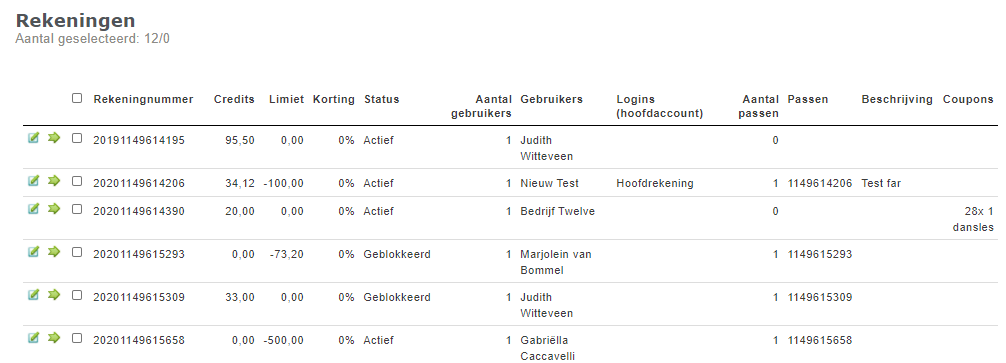Edit account 20201149615658 via pencil icon
Screen dimensions: 1006x363
click(x=33, y=338)
